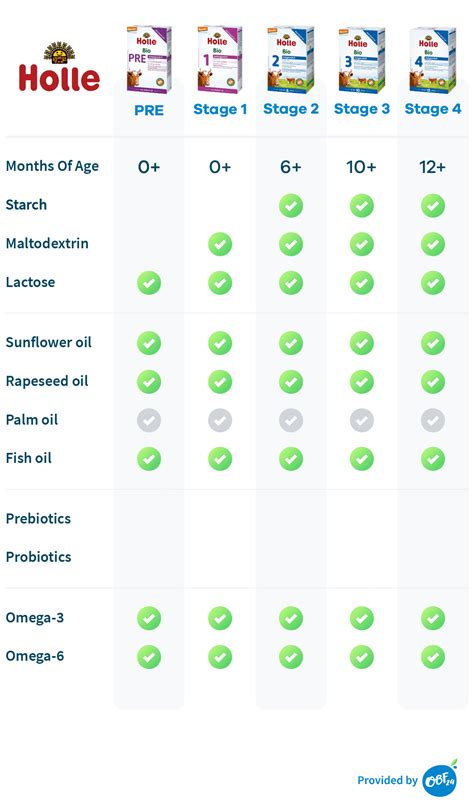Click the Sunflower oil checkmark for Stage 1
474x811 pixels.
[220, 343]
